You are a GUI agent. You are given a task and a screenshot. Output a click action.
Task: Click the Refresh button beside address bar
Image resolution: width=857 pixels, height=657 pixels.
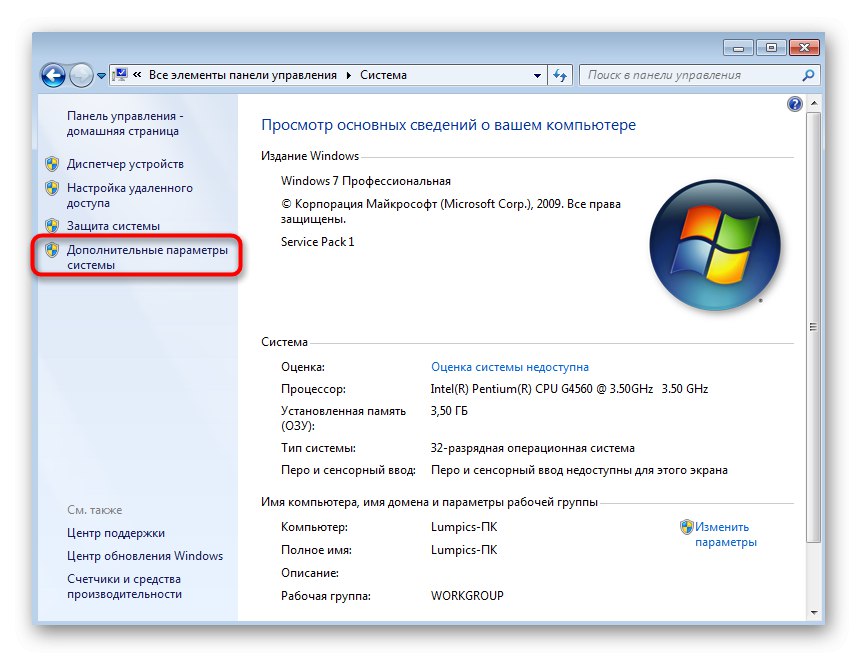pyautogui.click(x=560, y=75)
